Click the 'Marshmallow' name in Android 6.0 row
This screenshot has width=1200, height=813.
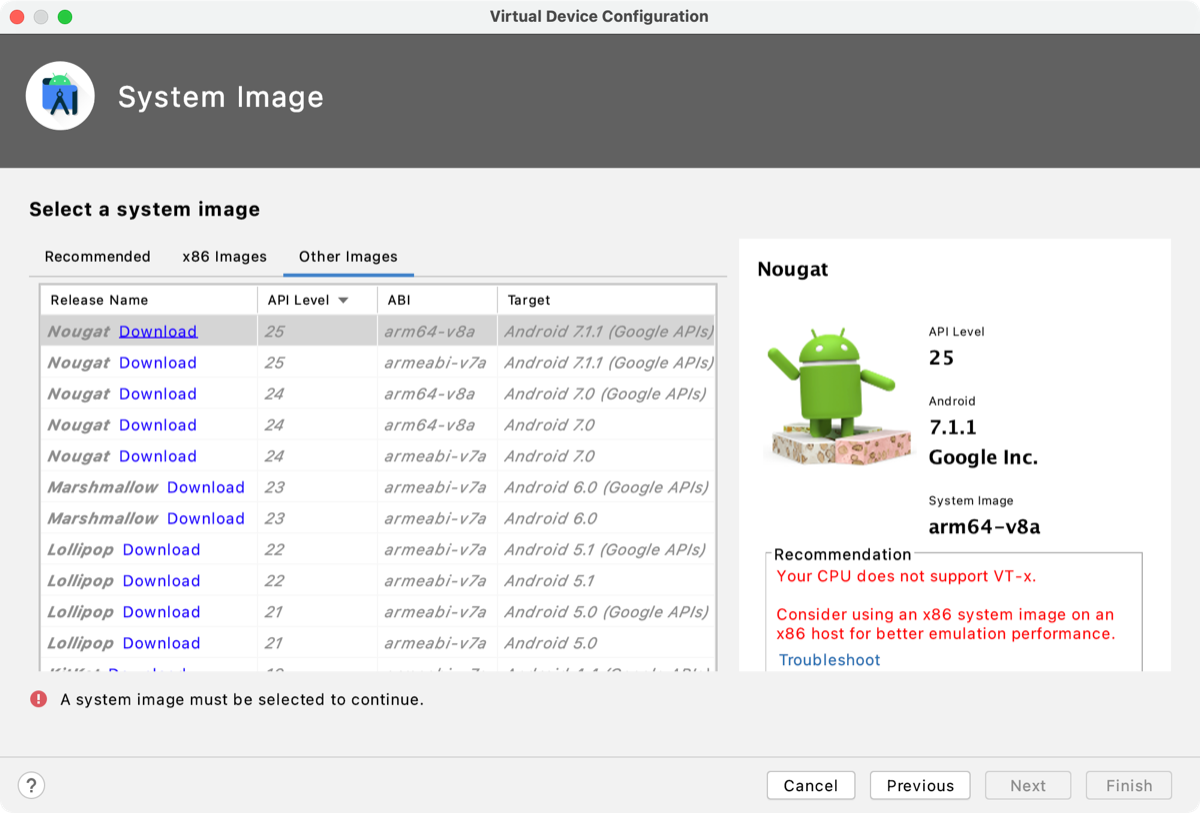click(102, 518)
